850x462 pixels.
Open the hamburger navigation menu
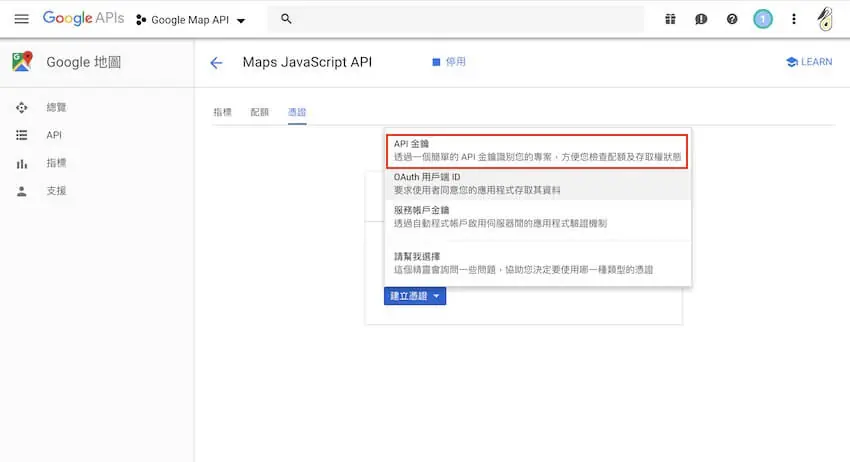(21, 20)
